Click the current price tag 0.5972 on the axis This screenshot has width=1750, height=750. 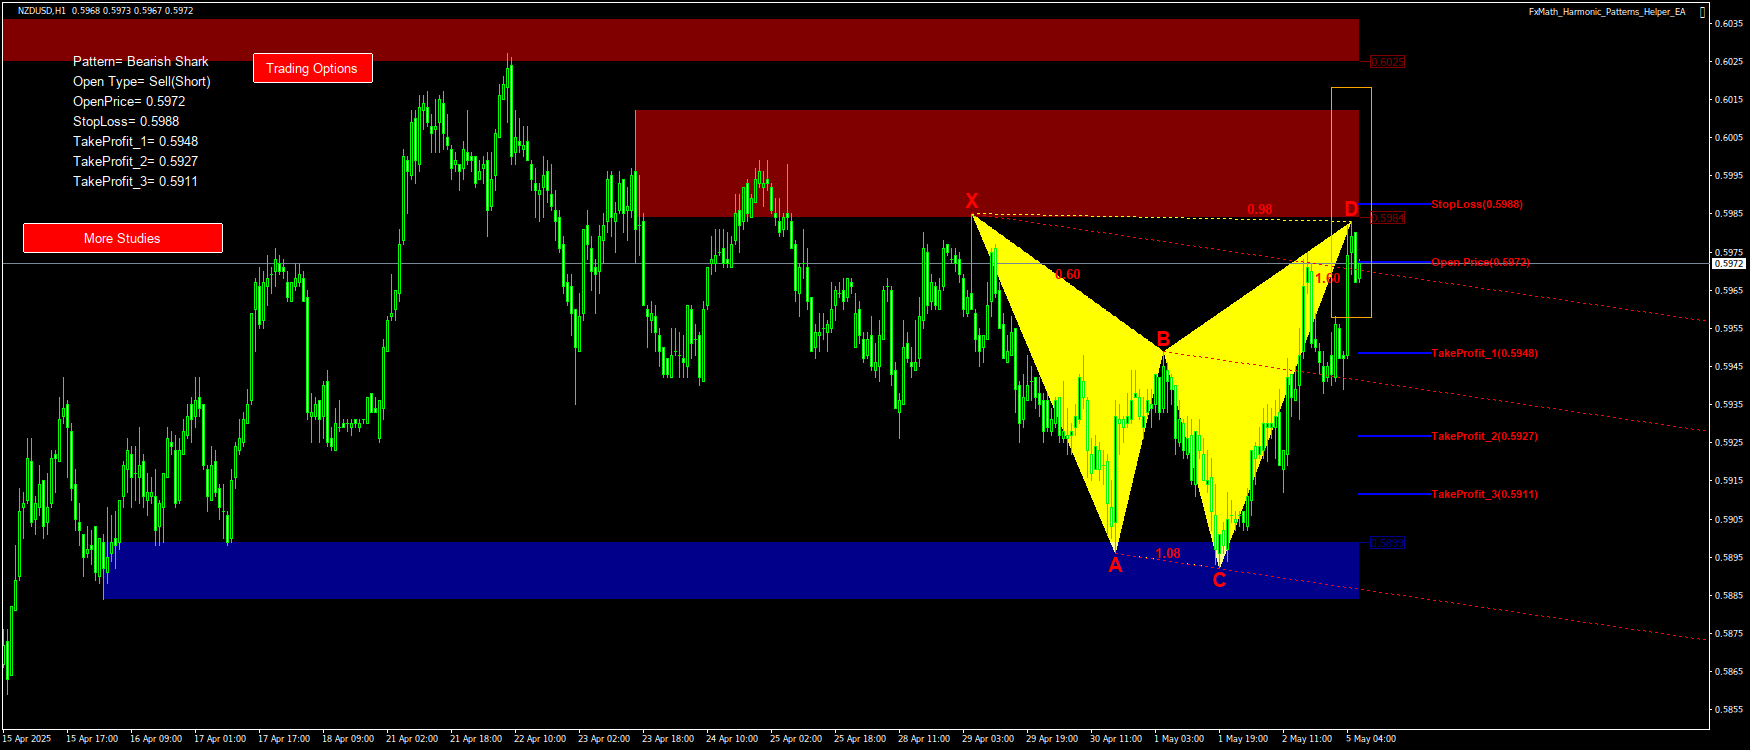[x=1728, y=264]
